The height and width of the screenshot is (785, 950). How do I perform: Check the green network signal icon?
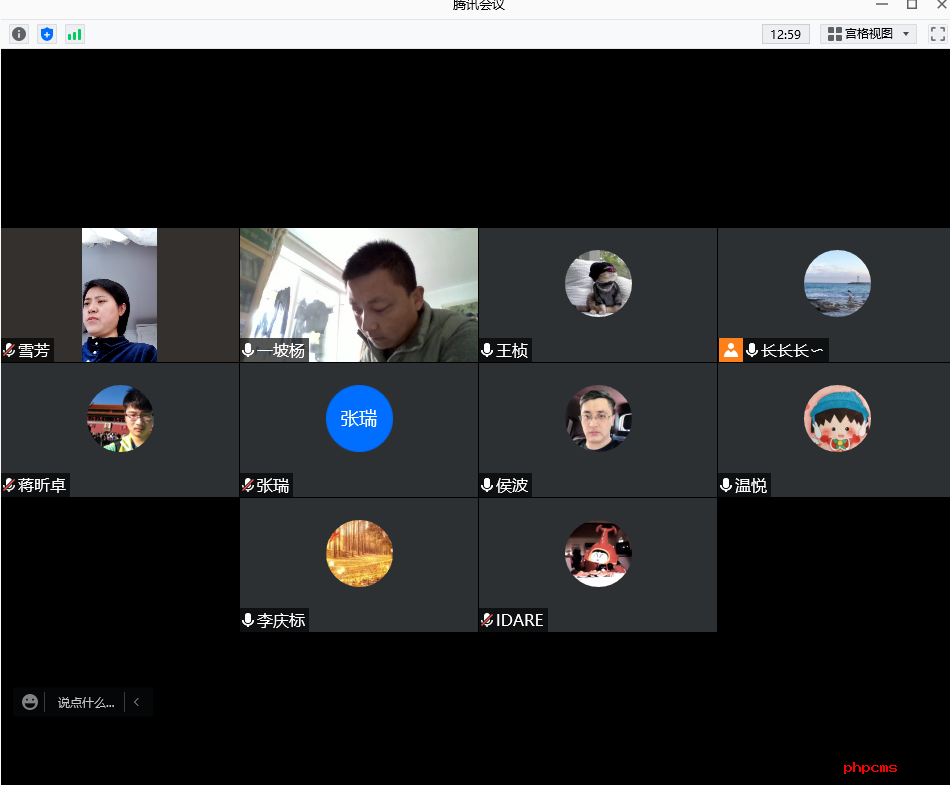coord(75,34)
